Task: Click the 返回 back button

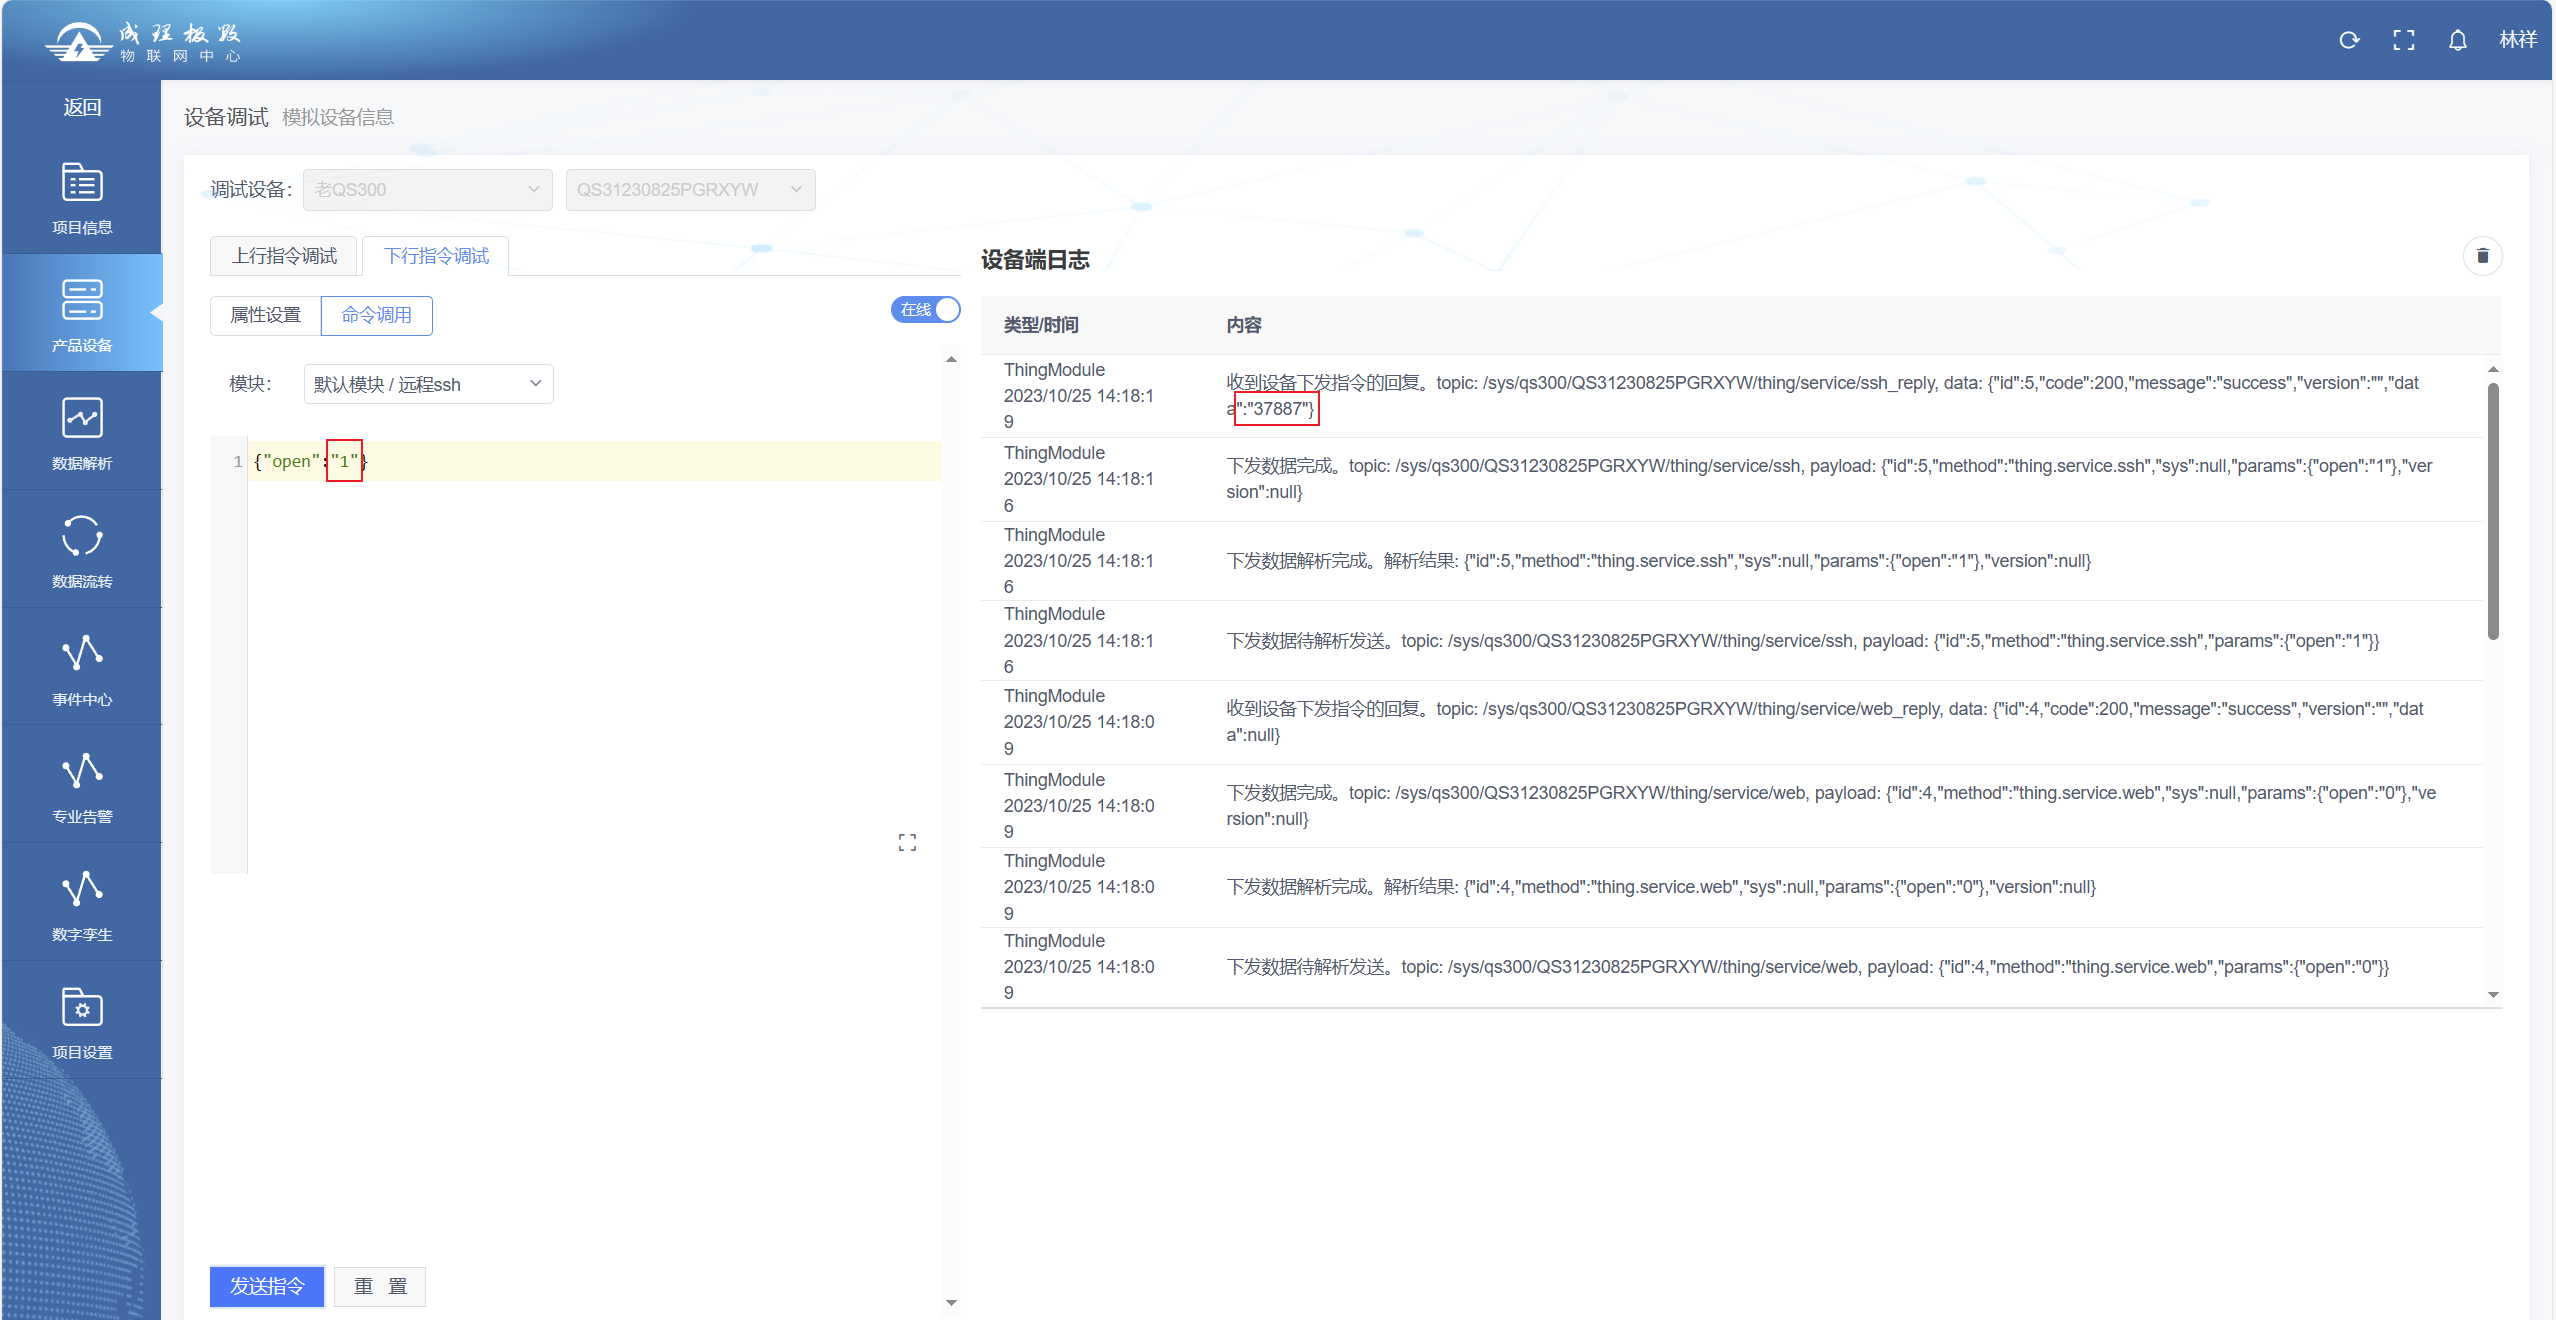Action: point(82,107)
